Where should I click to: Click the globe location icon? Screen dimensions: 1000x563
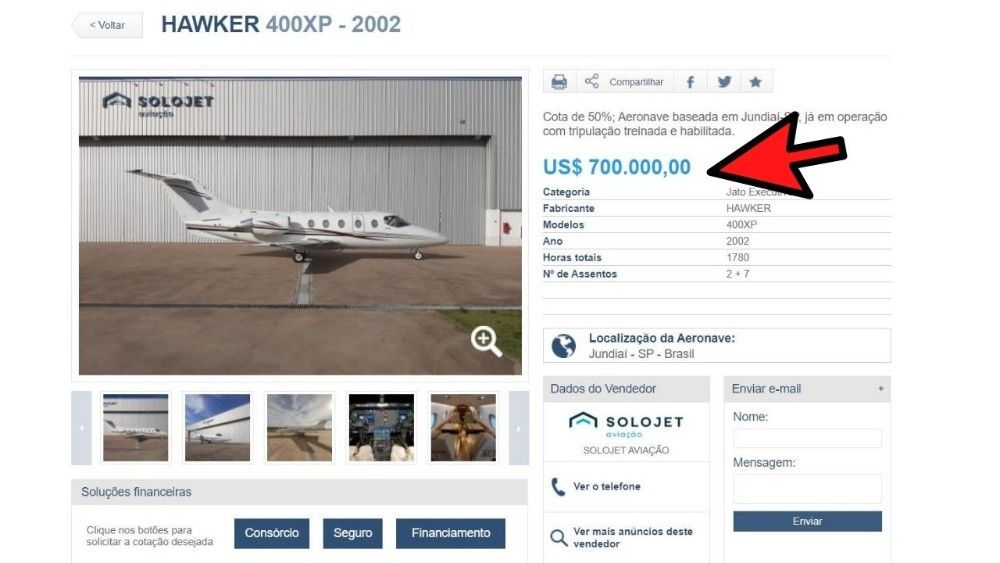click(564, 346)
